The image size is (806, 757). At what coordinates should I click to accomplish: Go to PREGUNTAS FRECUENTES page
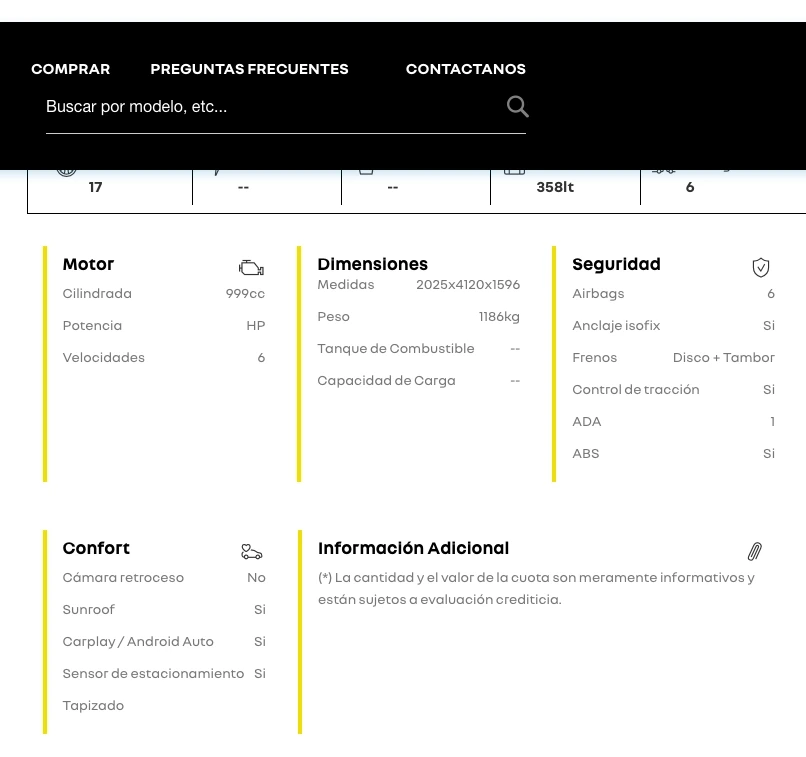pyautogui.click(x=249, y=69)
